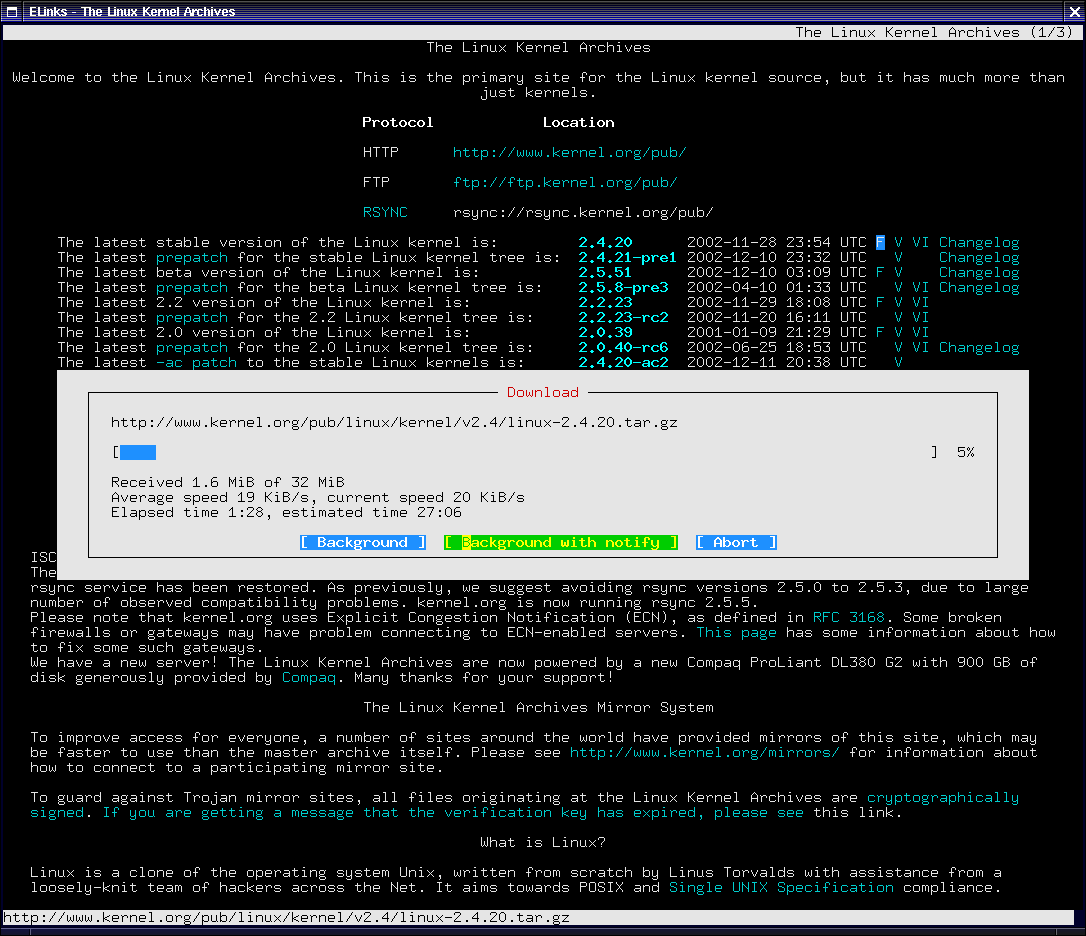
Task: Click the 'Location' column header
Action: pyautogui.click(x=578, y=123)
